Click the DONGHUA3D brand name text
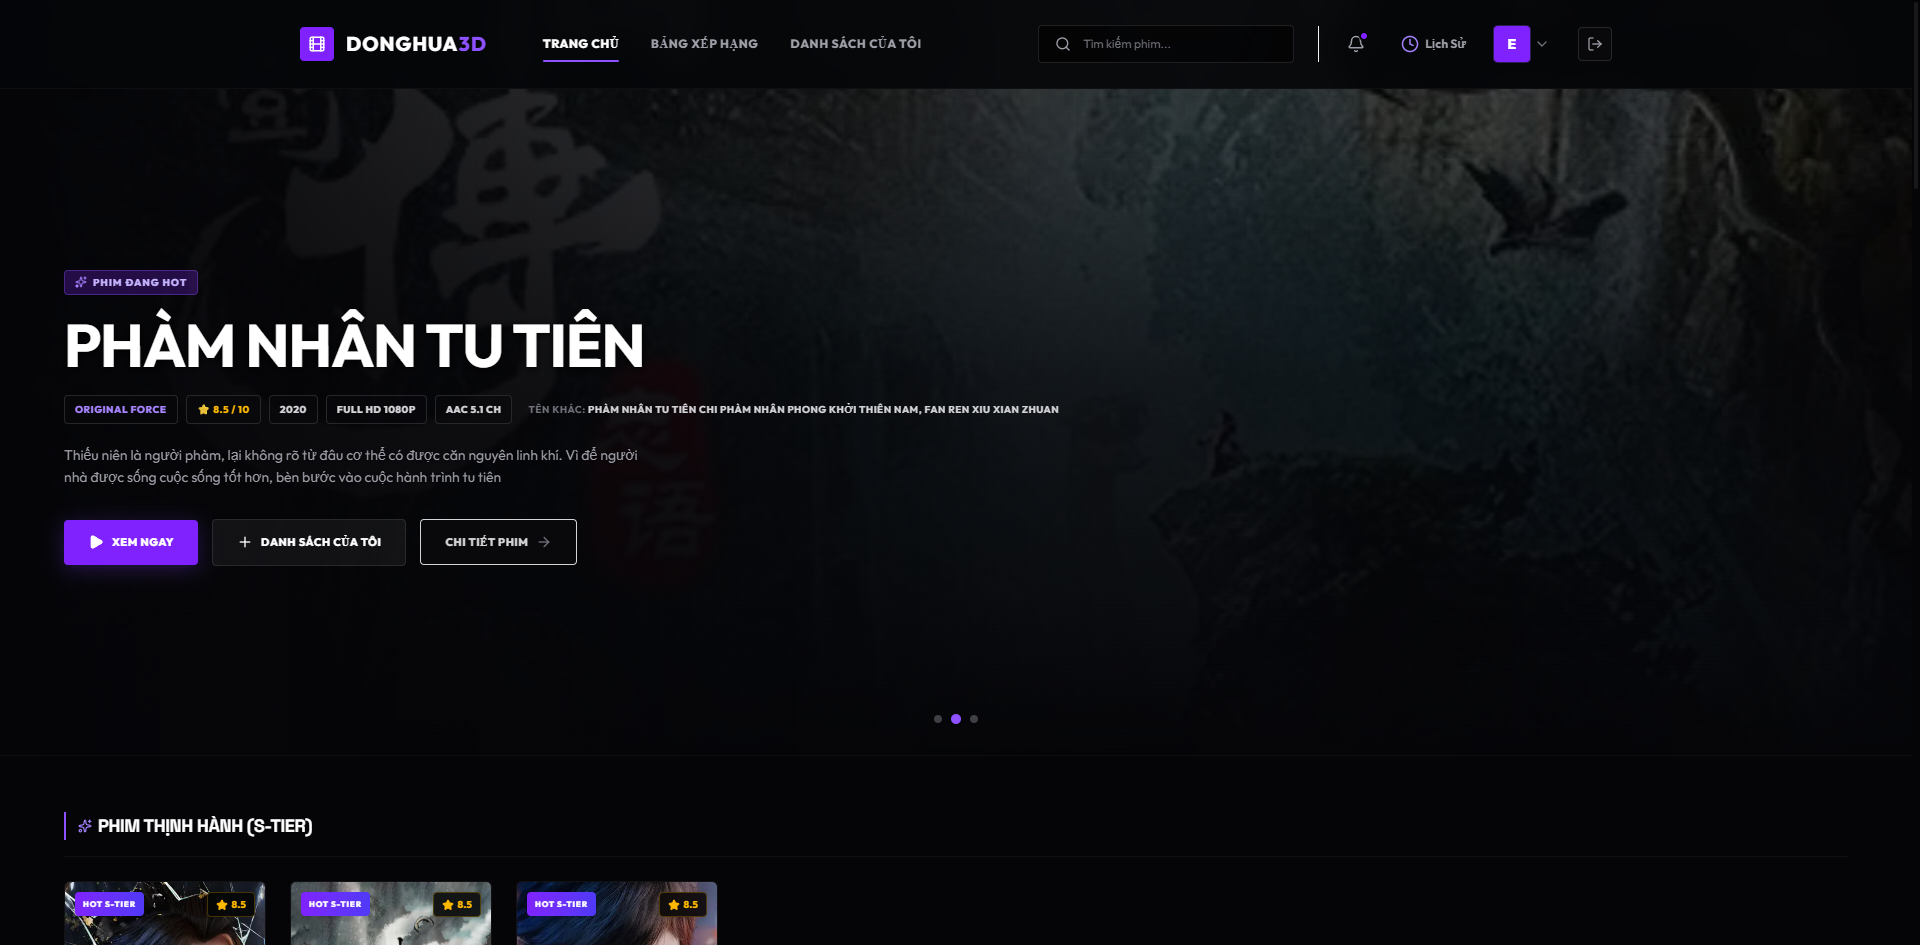This screenshot has height=945, width=1920. tap(416, 44)
